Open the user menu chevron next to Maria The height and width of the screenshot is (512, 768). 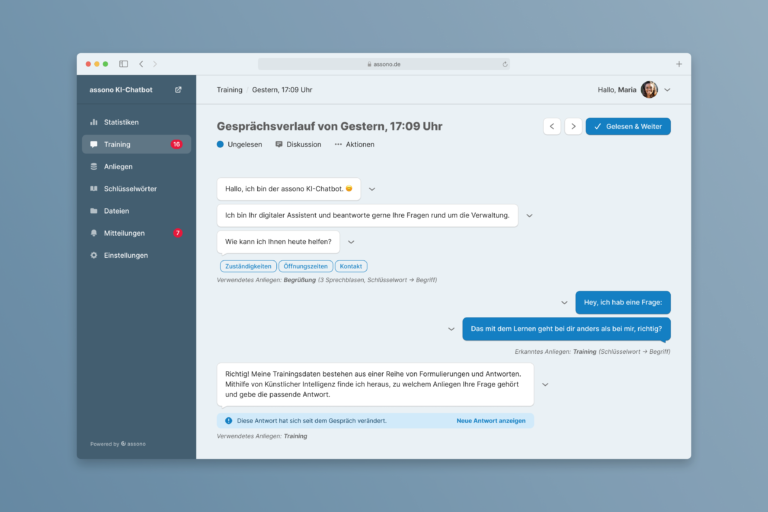coord(667,90)
